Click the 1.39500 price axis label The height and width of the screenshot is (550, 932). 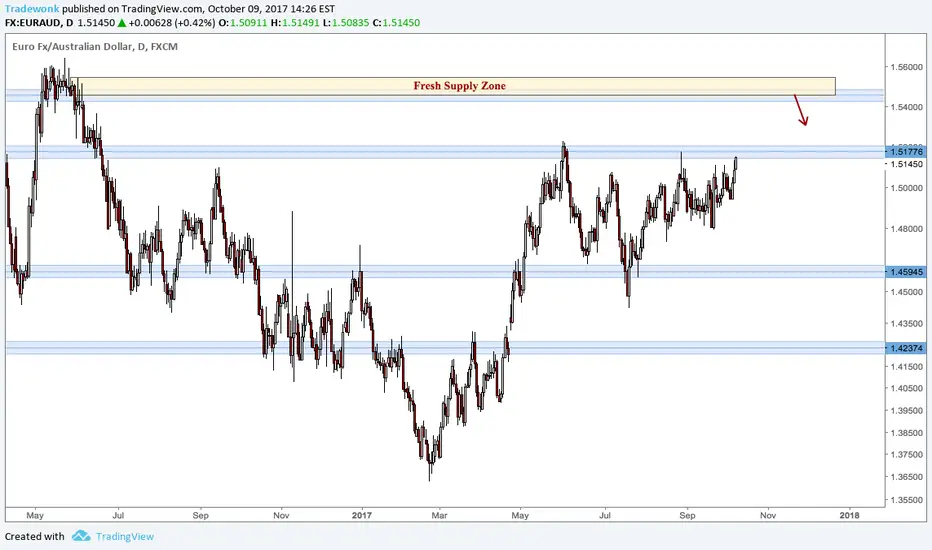[x=906, y=410]
